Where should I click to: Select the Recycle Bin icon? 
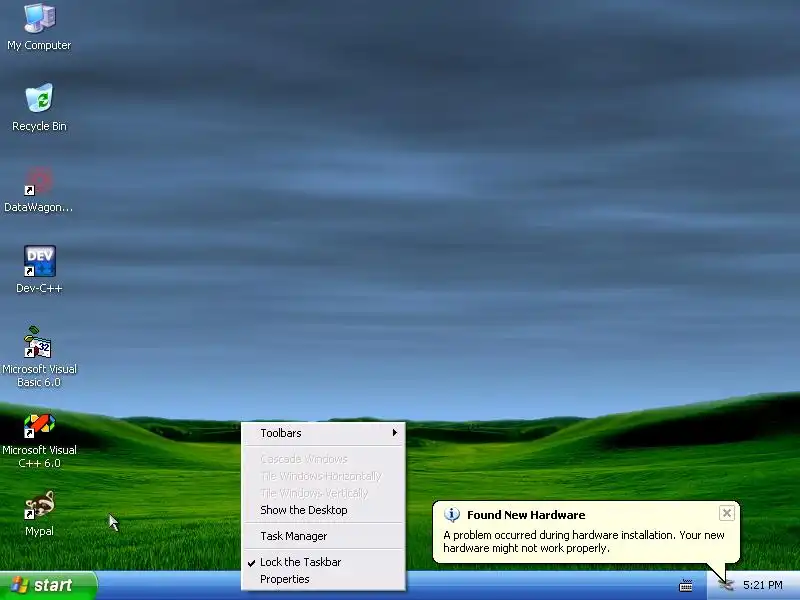tap(39, 108)
